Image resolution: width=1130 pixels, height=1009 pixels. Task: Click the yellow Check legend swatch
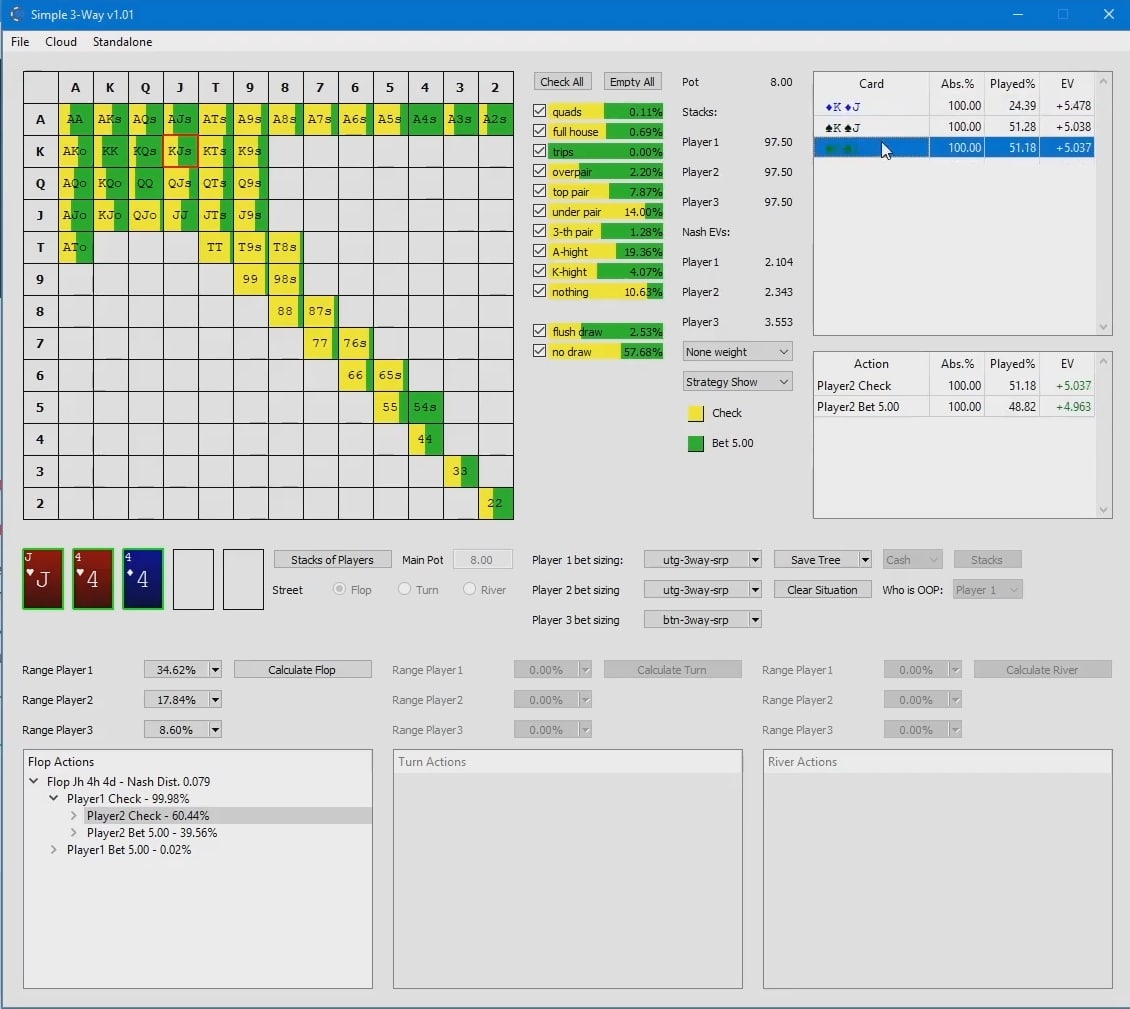pos(695,413)
